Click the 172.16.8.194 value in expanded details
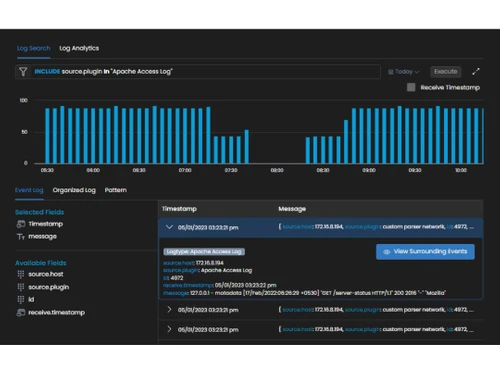The image size is (500, 375). coord(210,263)
